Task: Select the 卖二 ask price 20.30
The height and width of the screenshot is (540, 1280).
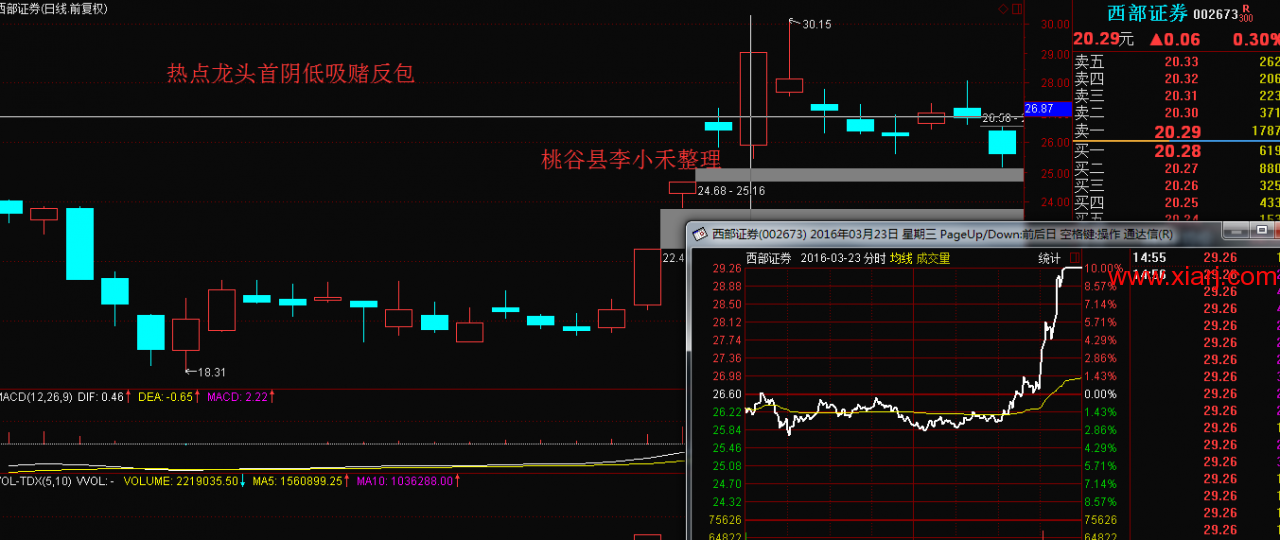Action: [x=1181, y=113]
